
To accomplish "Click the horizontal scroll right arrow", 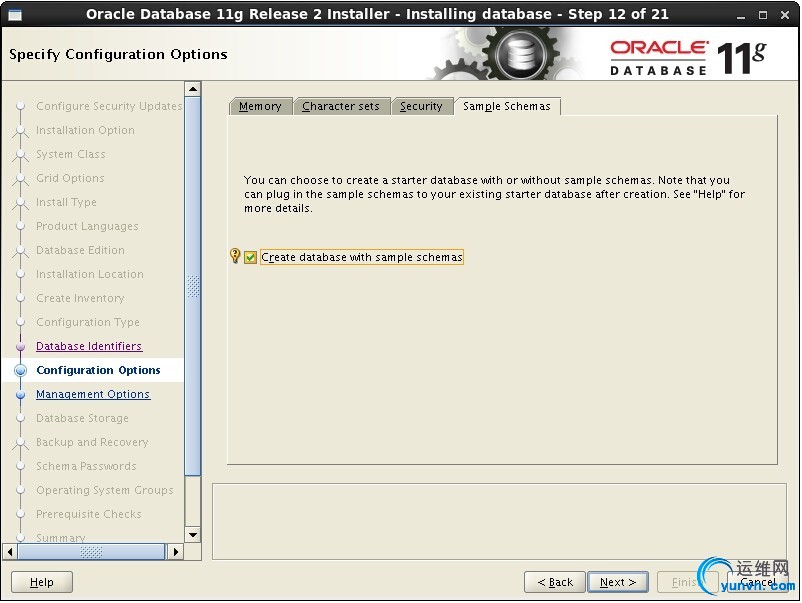I will (176, 551).
